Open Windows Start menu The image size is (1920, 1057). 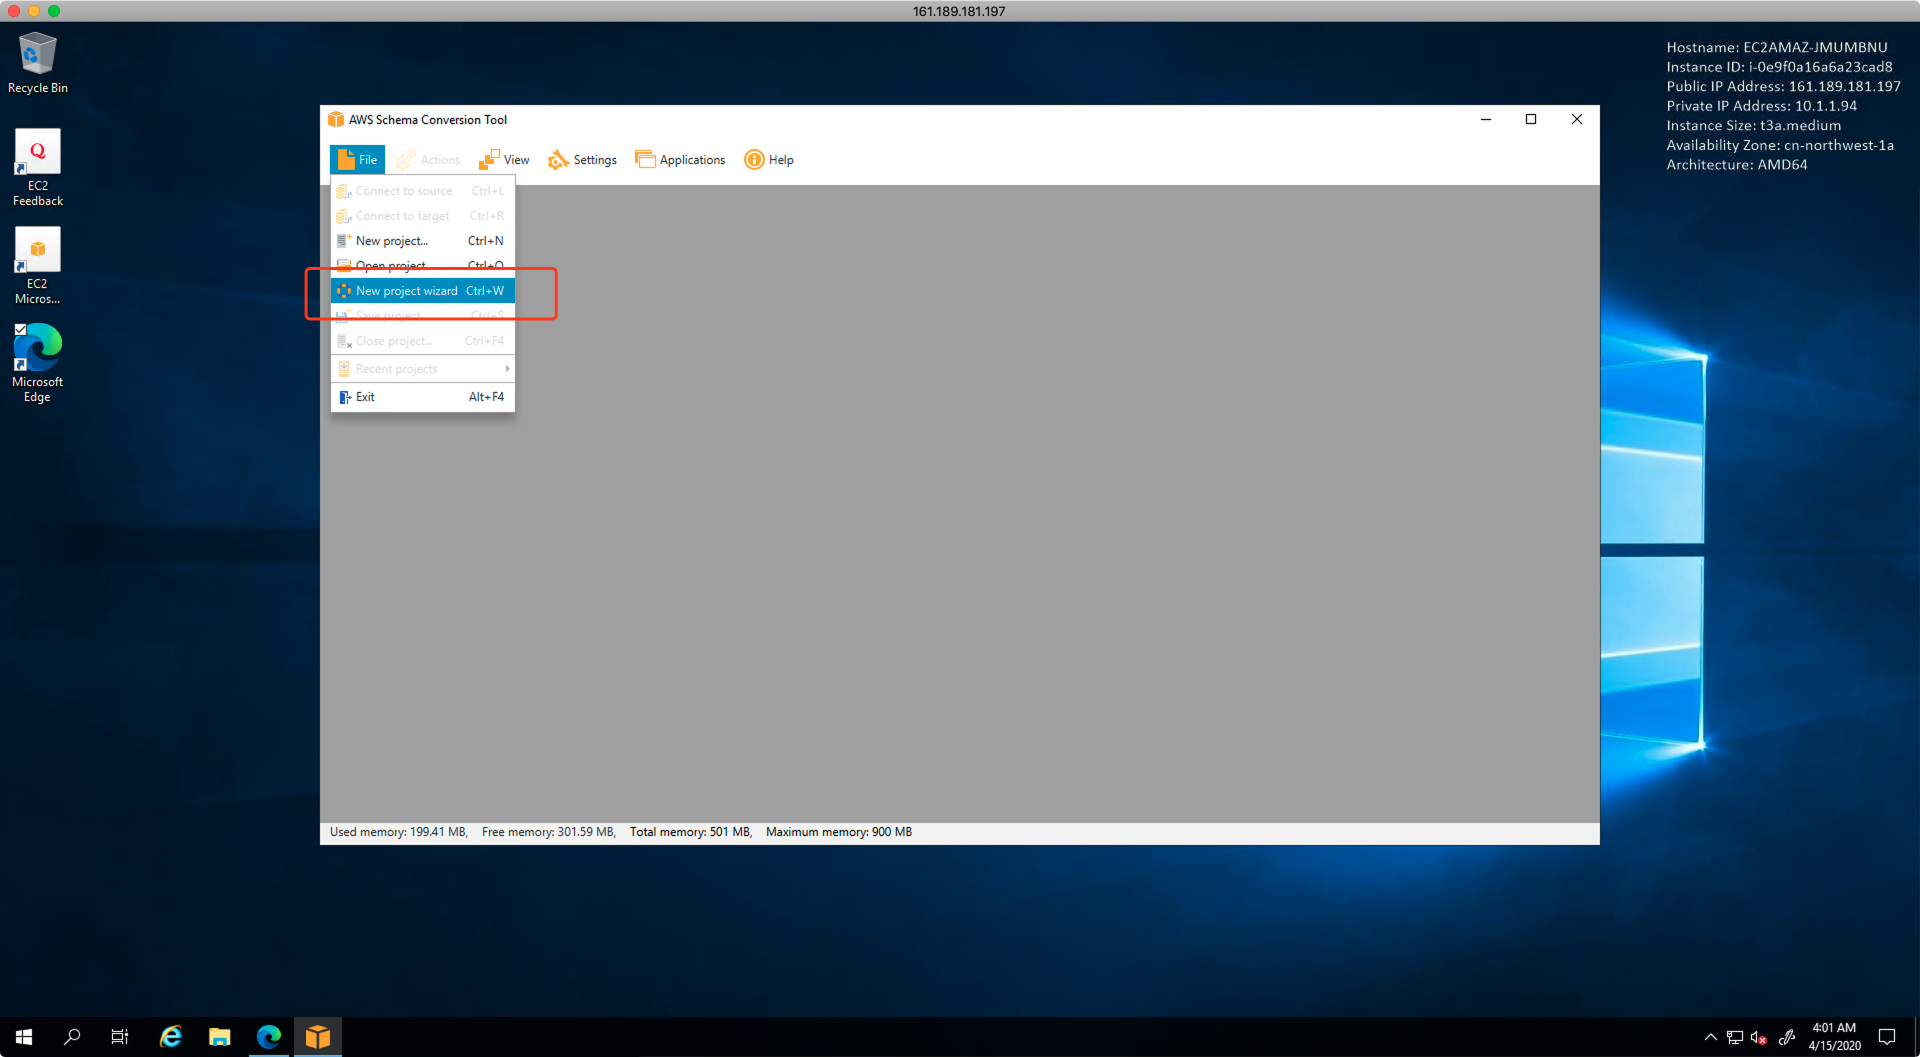[24, 1037]
